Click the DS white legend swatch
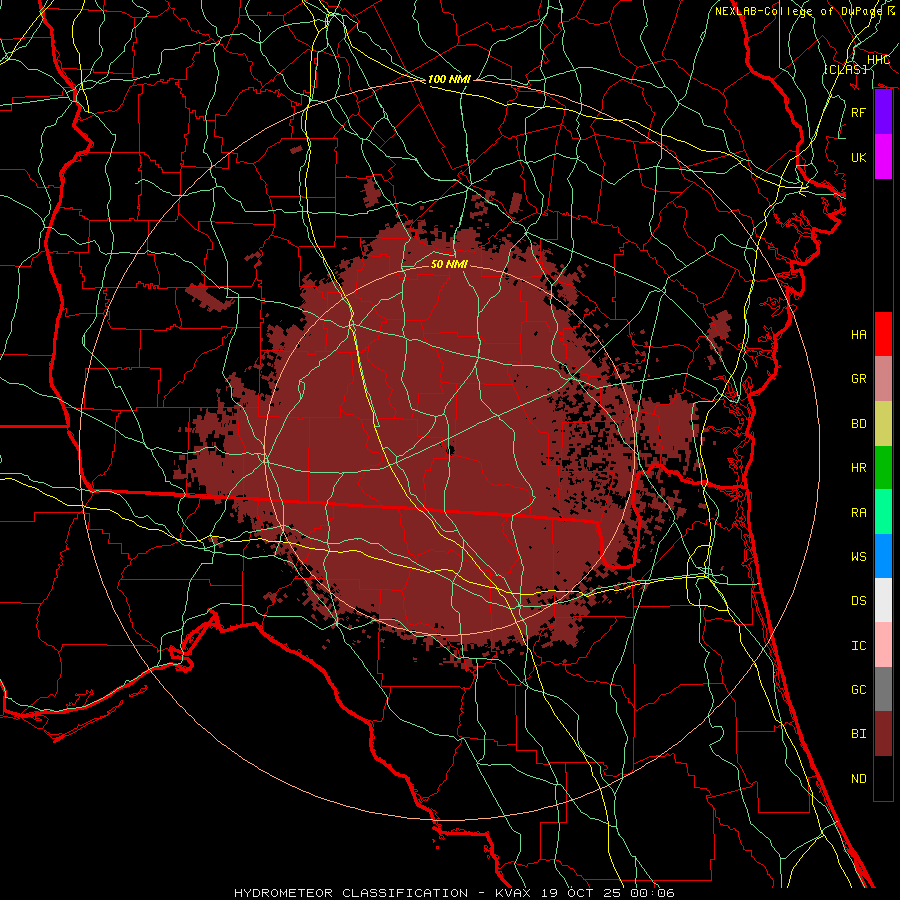The image size is (900, 900). pyautogui.click(x=883, y=600)
